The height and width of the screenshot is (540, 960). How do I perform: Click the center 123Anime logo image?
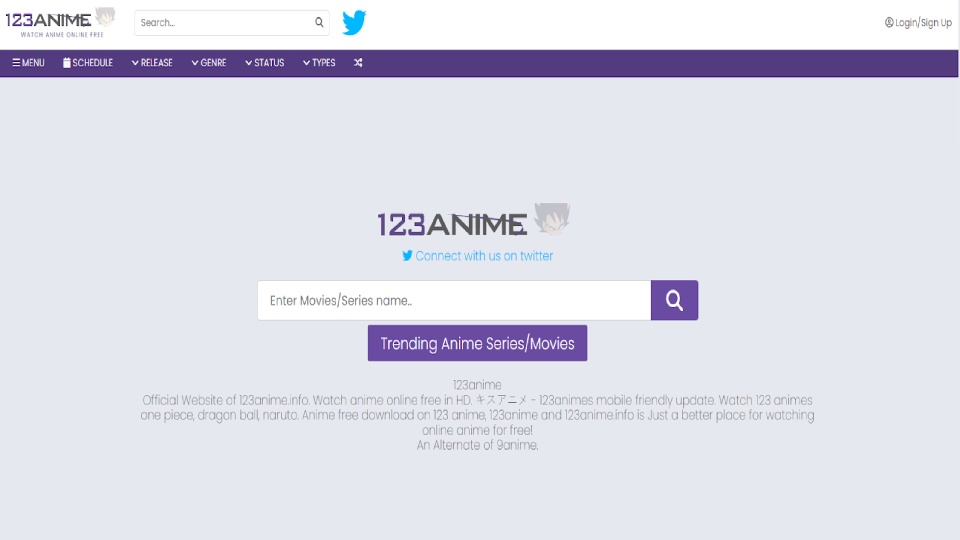[x=474, y=220]
